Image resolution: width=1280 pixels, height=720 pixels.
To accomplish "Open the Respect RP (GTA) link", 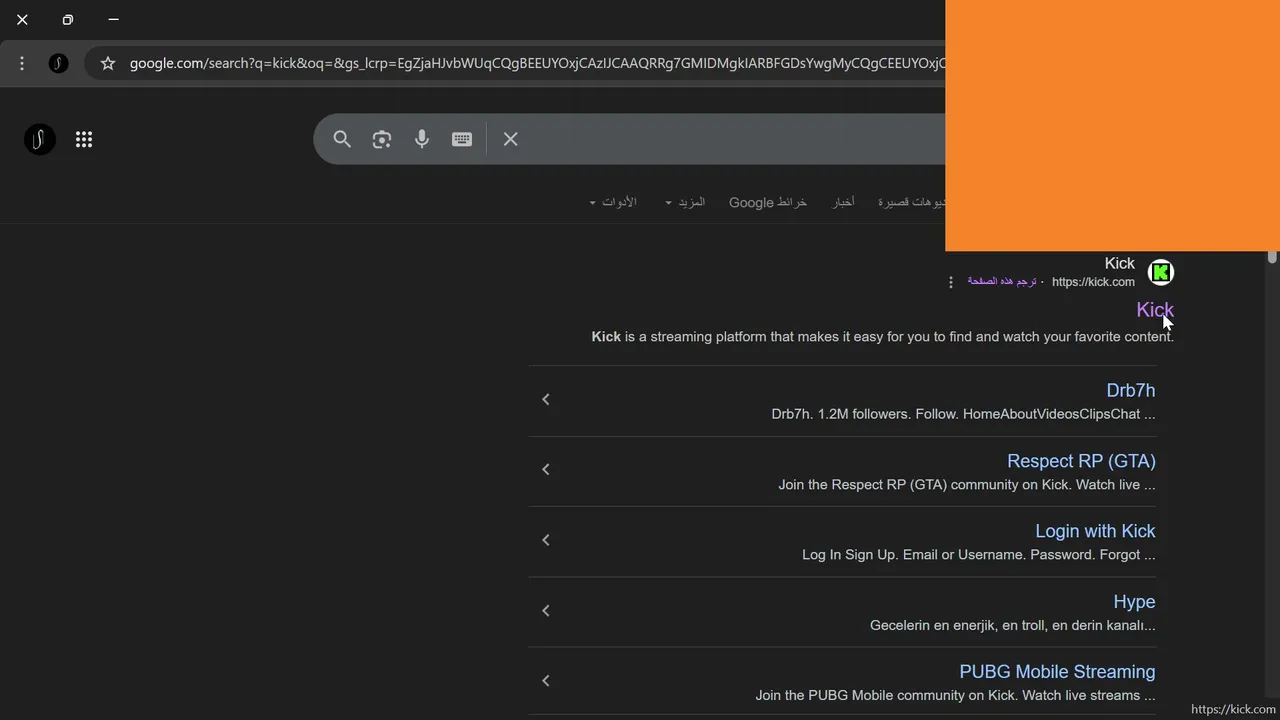I will (1081, 461).
